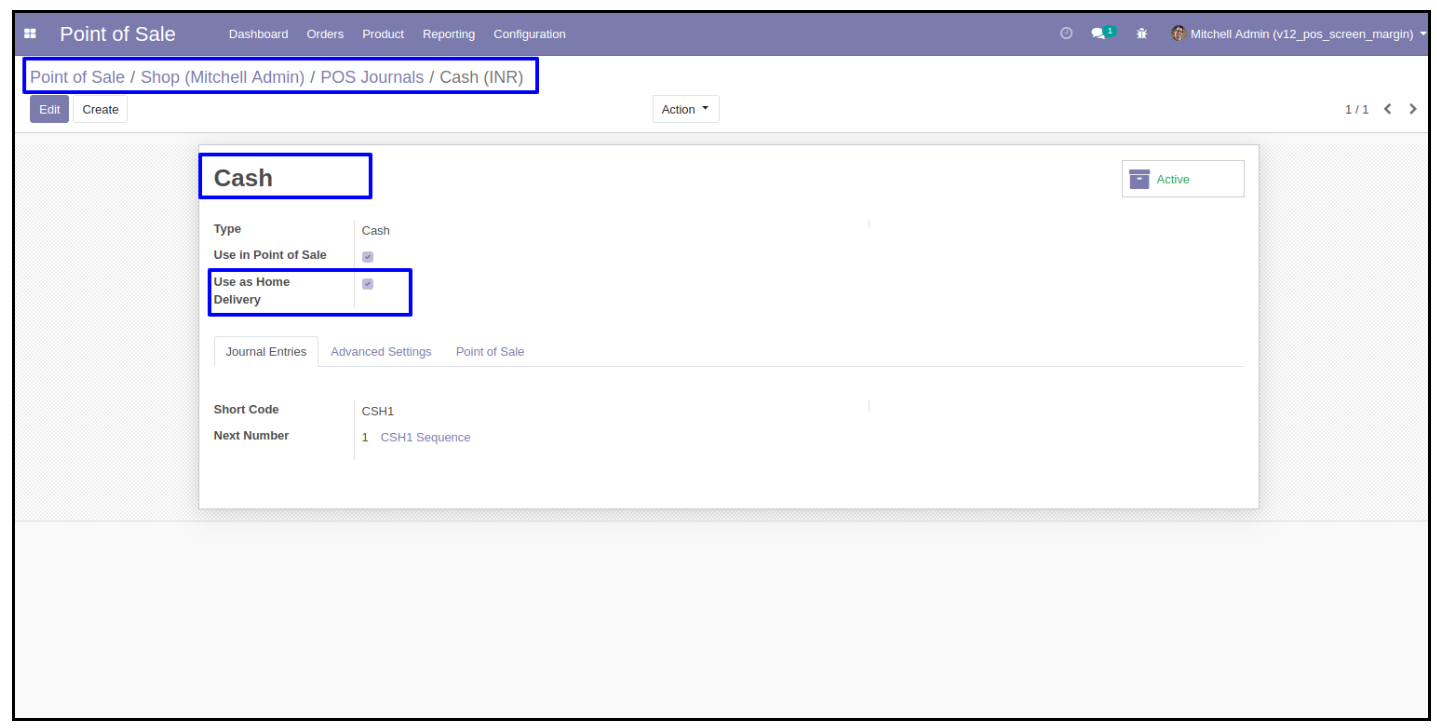
Task: Click the Edit button
Action: [49, 109]
